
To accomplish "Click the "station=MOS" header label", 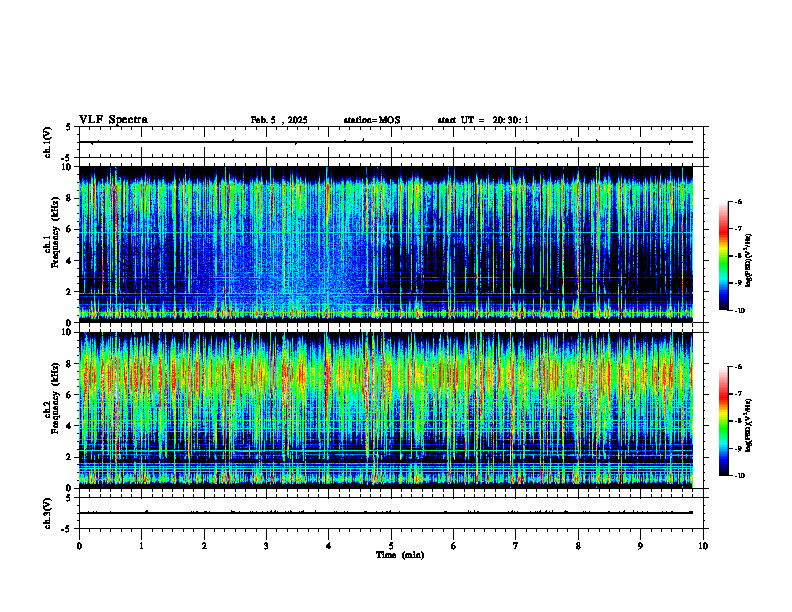I will click(372, 120).
